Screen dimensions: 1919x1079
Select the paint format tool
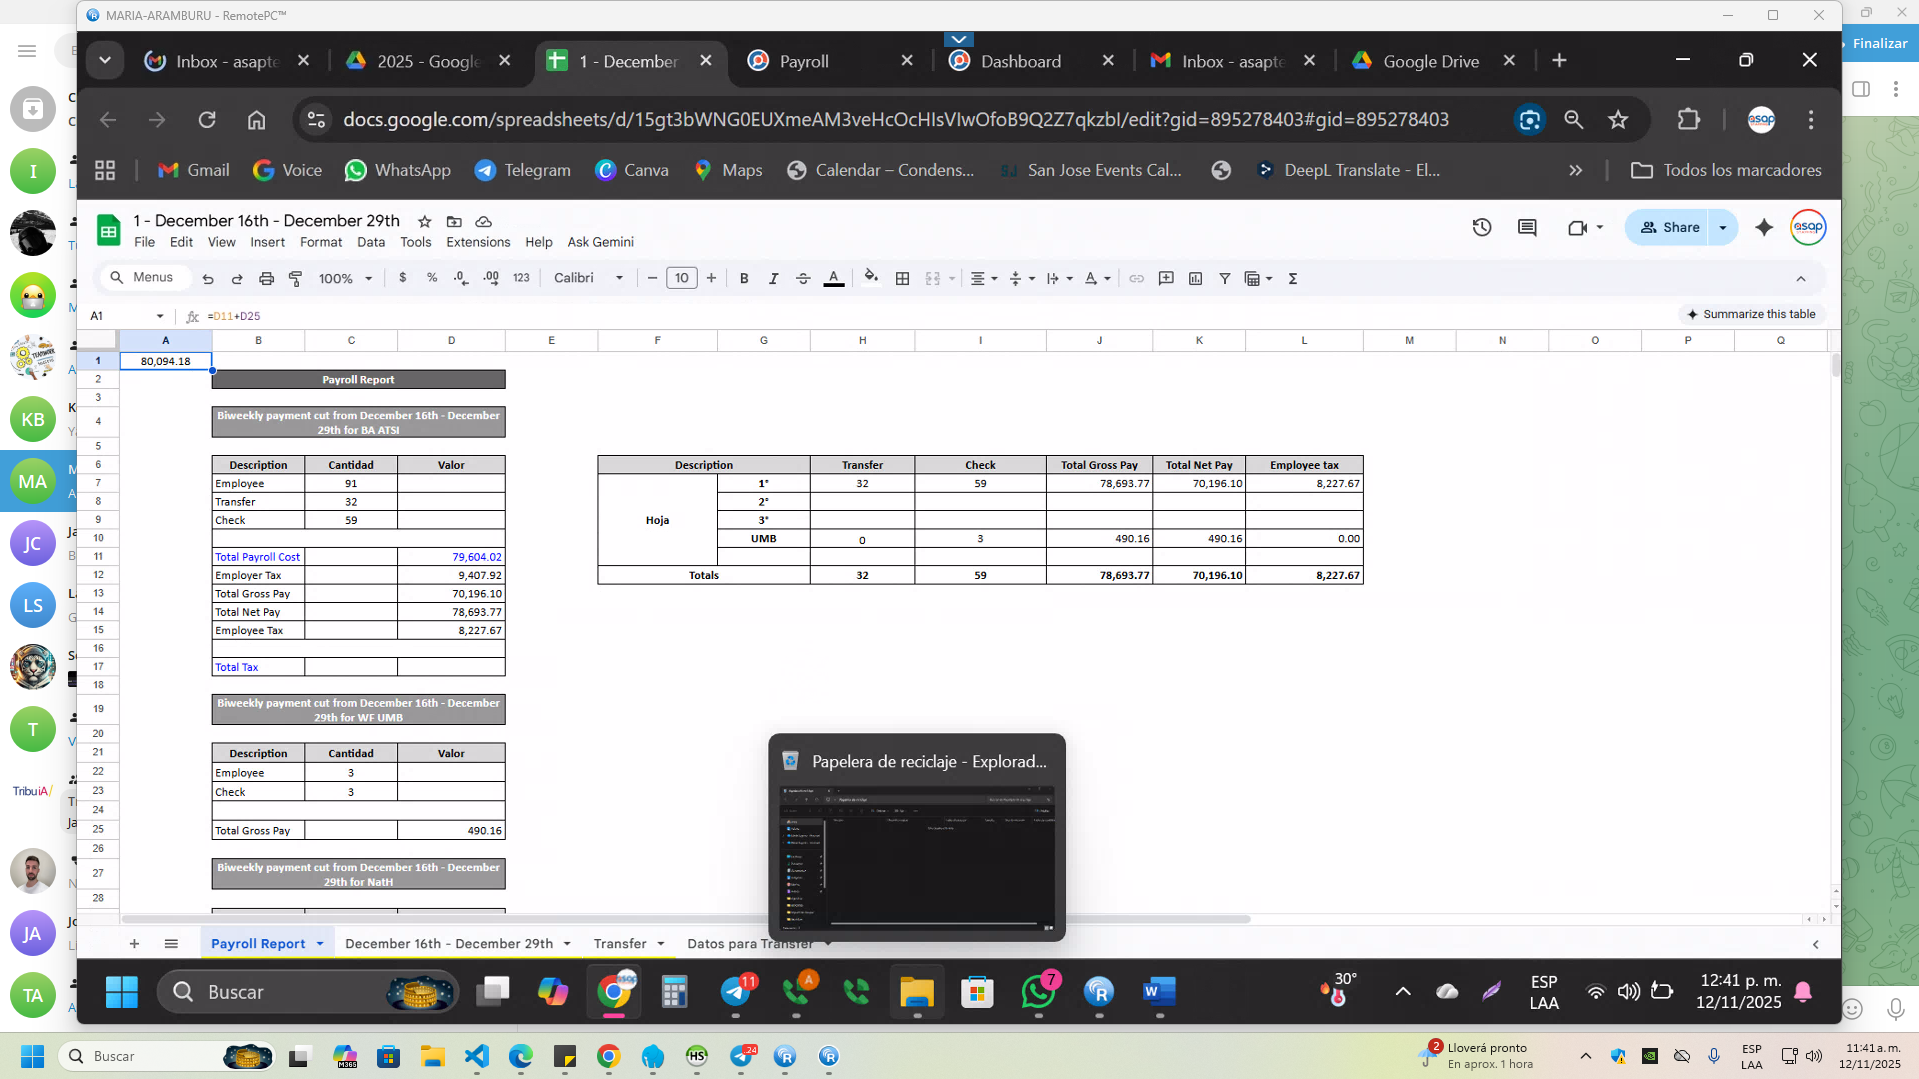[x=296, y=279]
